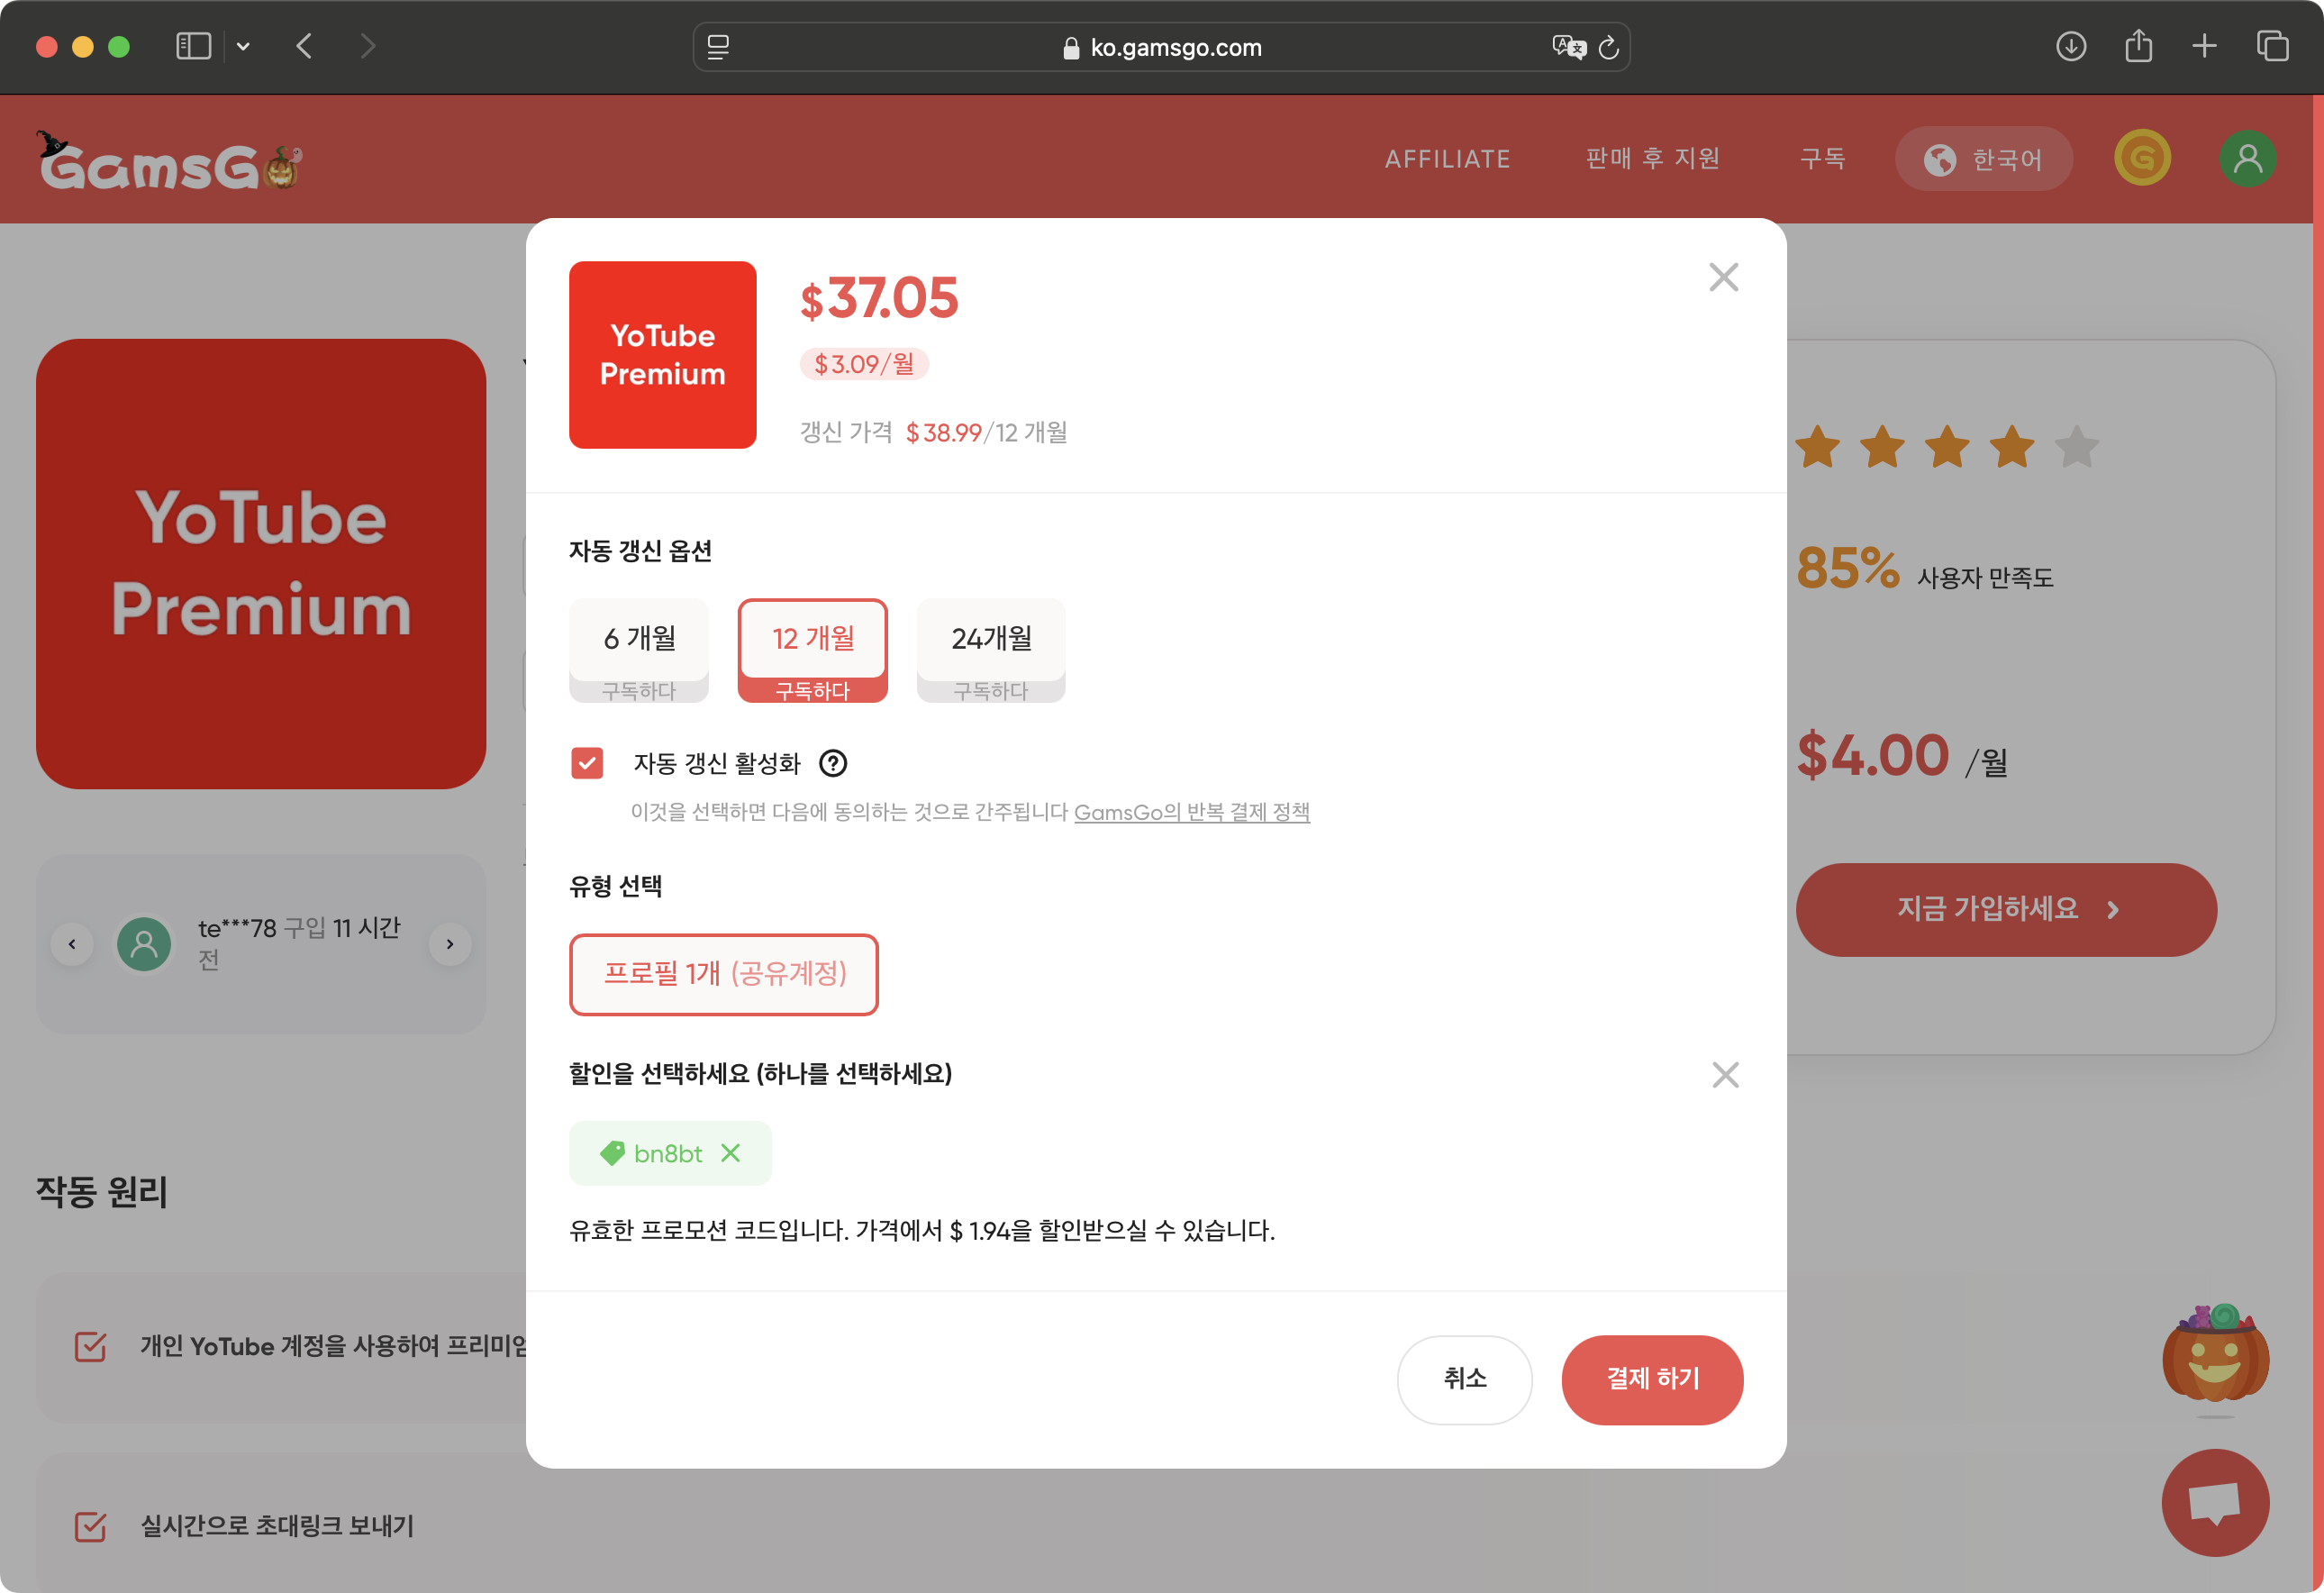Uncheck the auto-renewal activation checkbox
2324x1593 pixels.
587,763
